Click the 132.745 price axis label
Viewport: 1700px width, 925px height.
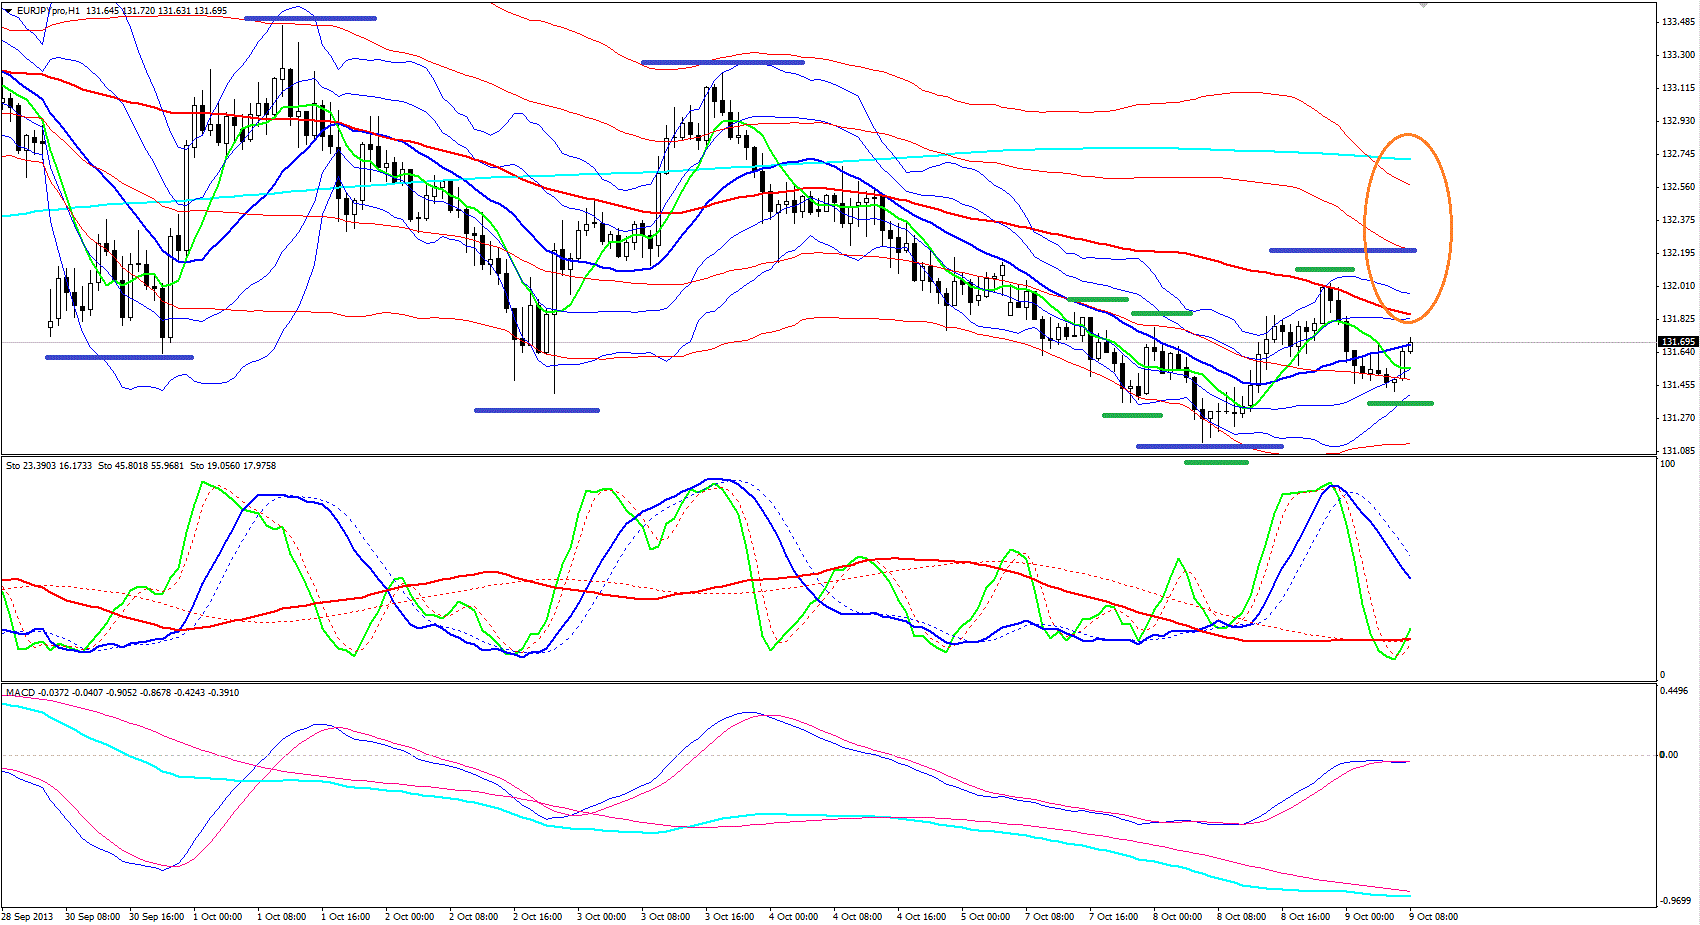(x=1677, y=154)
